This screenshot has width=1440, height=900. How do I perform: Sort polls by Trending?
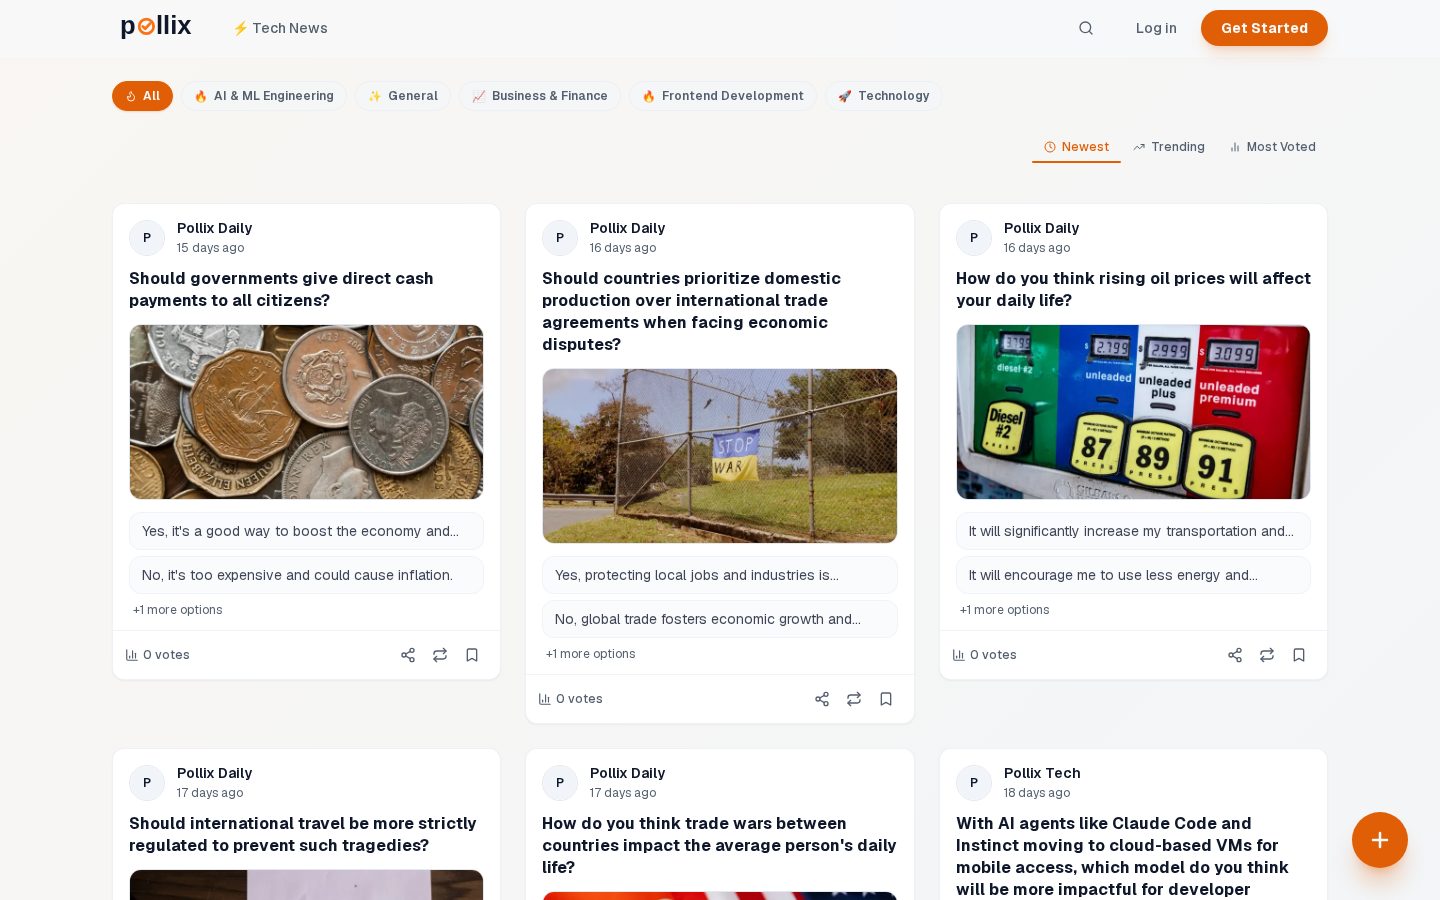click(1168, 147)
